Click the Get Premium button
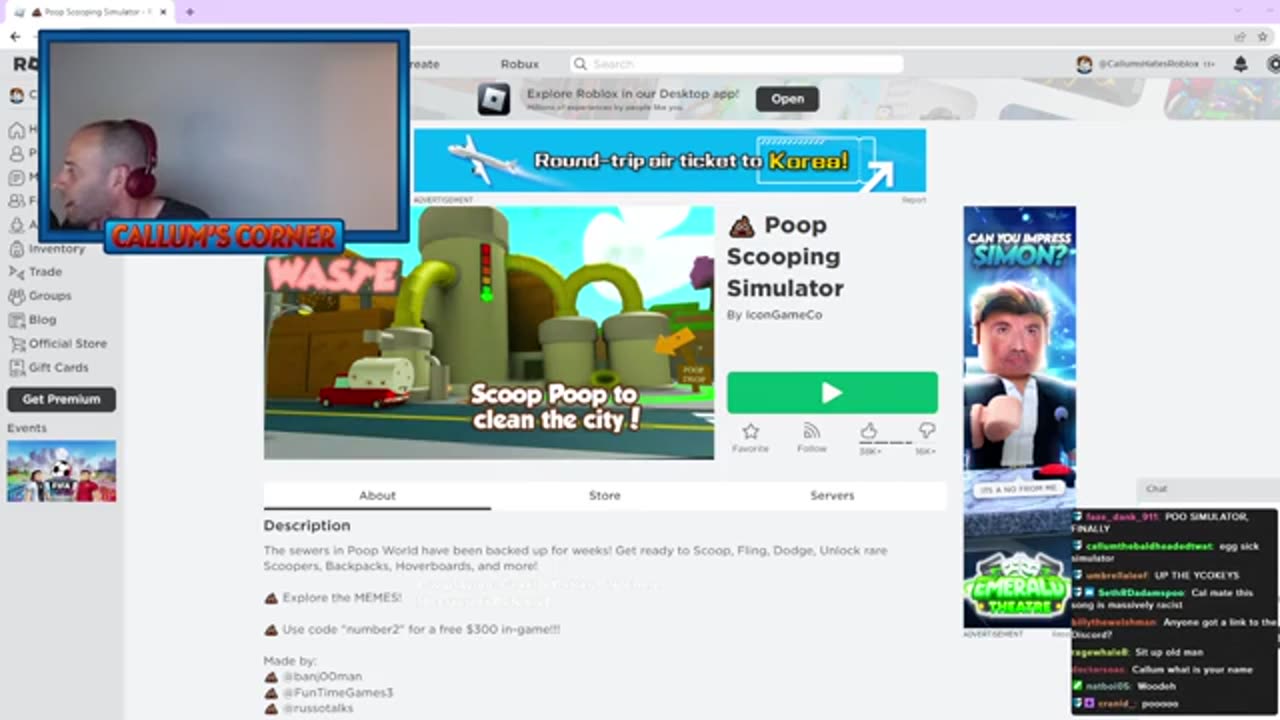 click(x=61, y=399)
